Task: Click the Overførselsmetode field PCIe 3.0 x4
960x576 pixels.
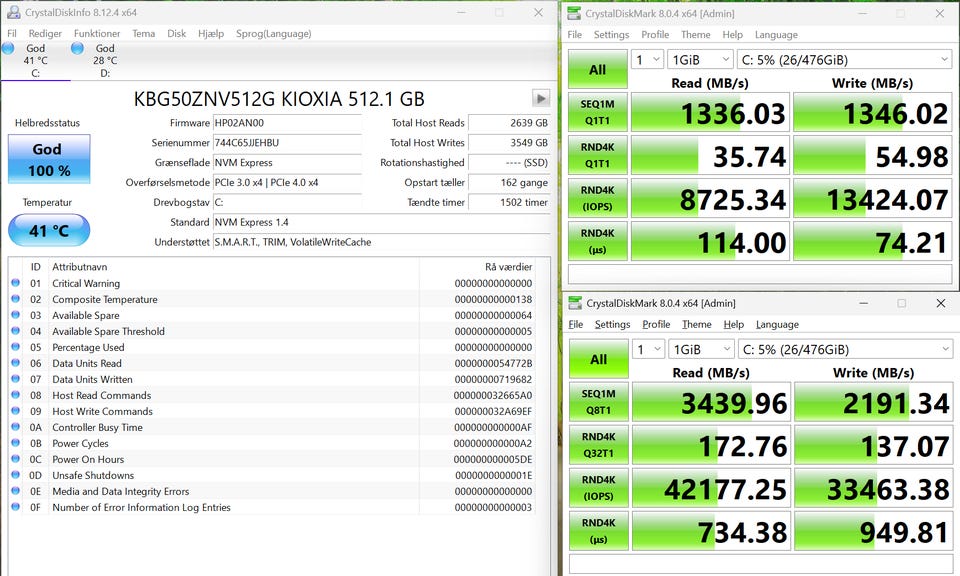Action: pos(287,182)
